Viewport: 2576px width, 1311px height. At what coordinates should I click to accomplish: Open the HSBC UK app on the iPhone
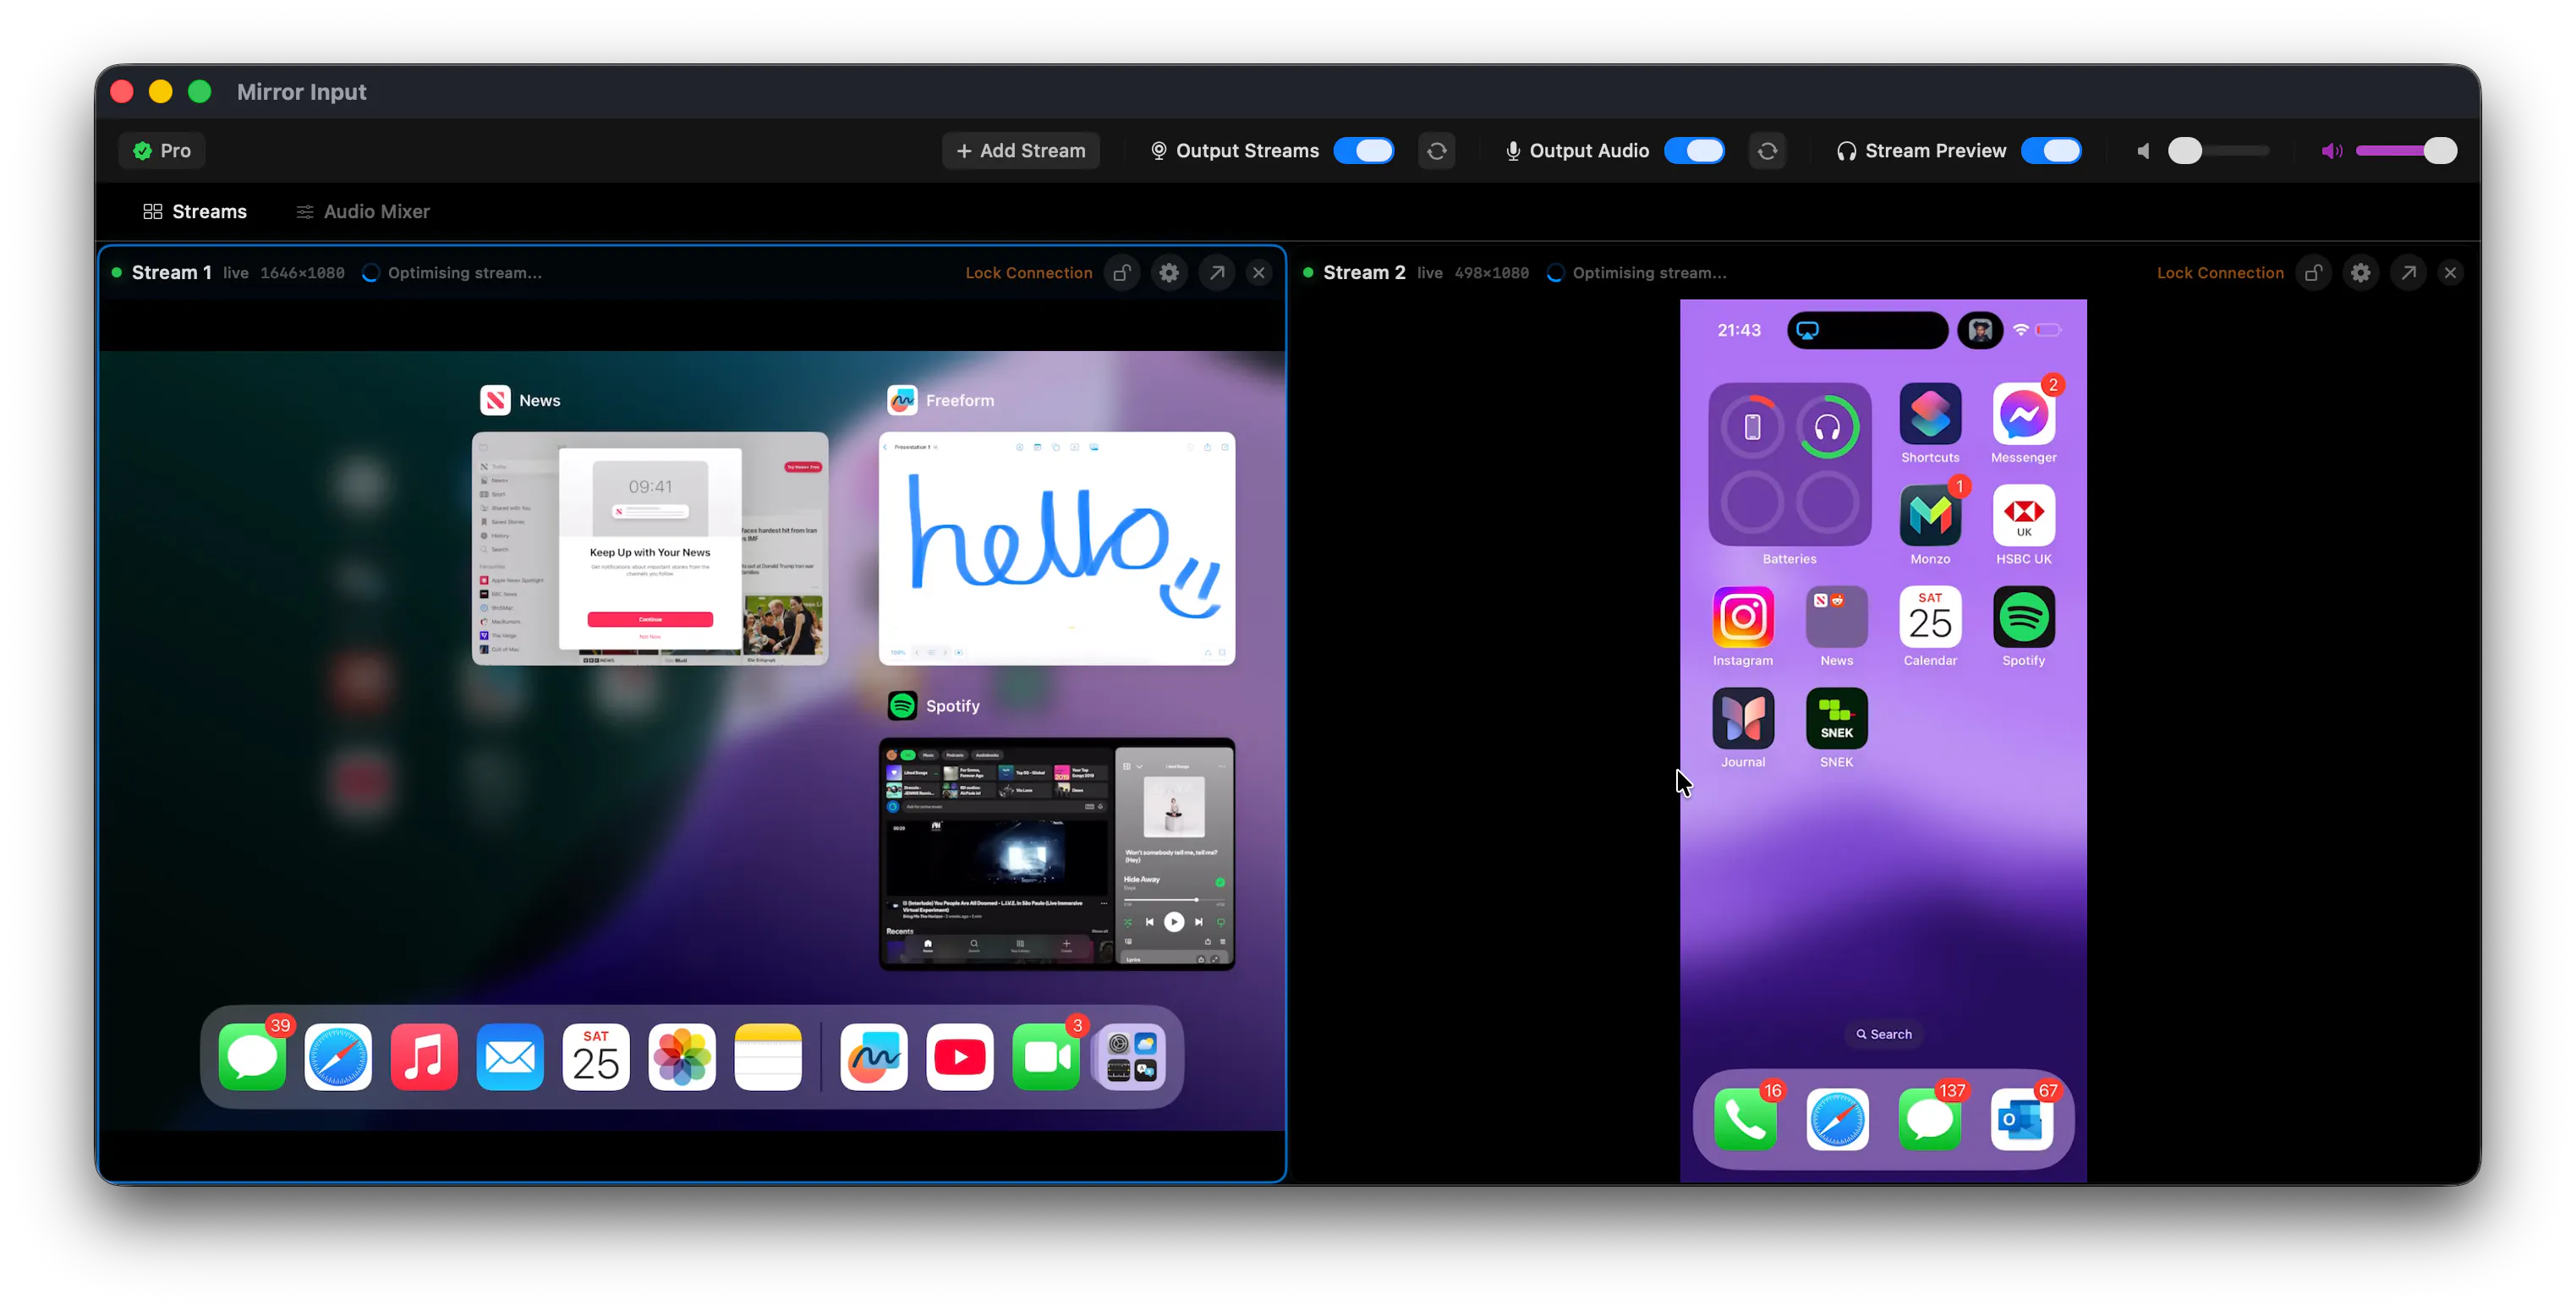point(2023,516)
